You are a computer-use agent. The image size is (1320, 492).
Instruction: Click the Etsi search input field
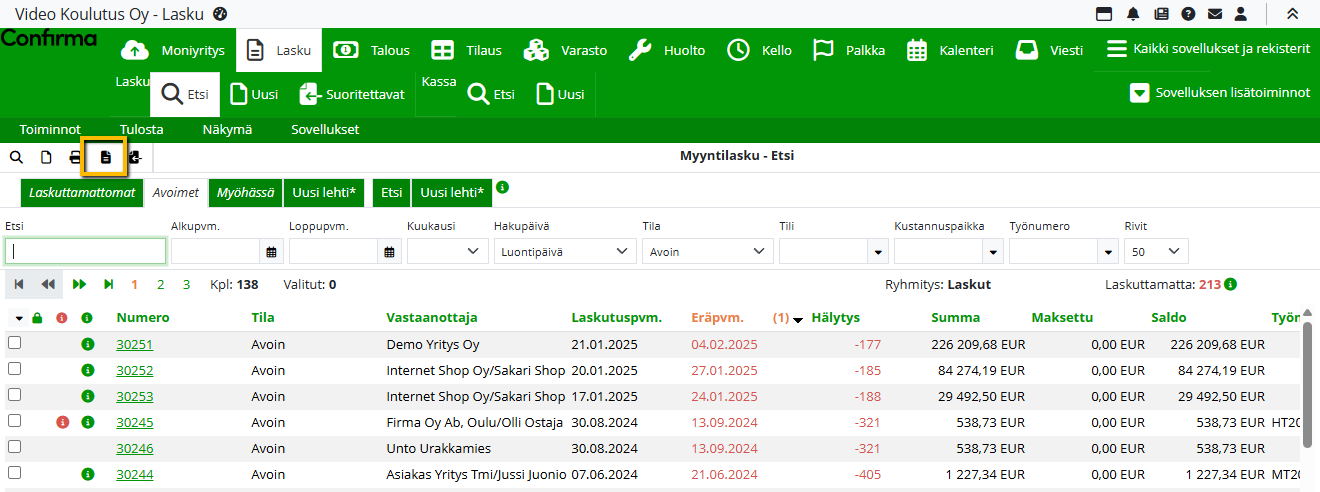(x=85, y=252)
